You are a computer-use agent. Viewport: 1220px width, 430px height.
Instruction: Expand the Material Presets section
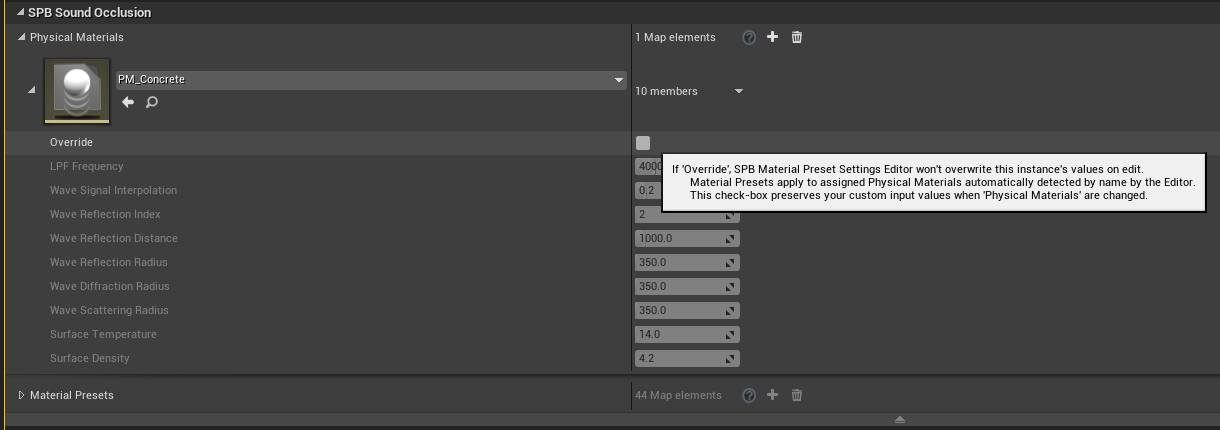(x=22, y=395)
